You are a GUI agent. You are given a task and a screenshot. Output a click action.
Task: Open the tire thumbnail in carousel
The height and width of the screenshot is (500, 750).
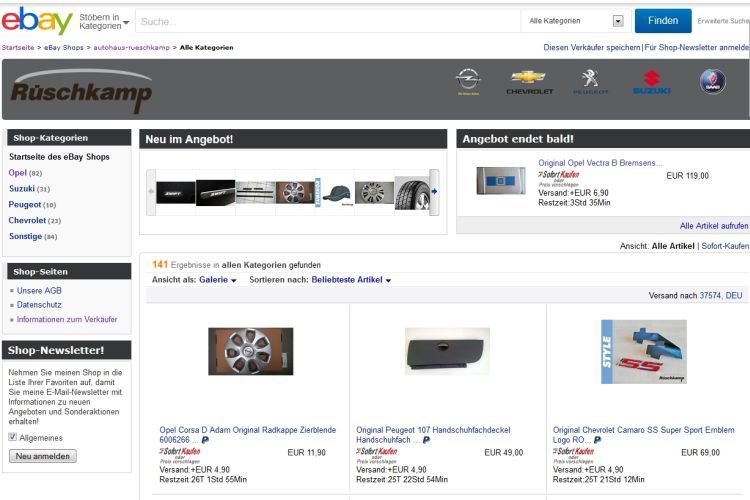(x=412, y=192)
